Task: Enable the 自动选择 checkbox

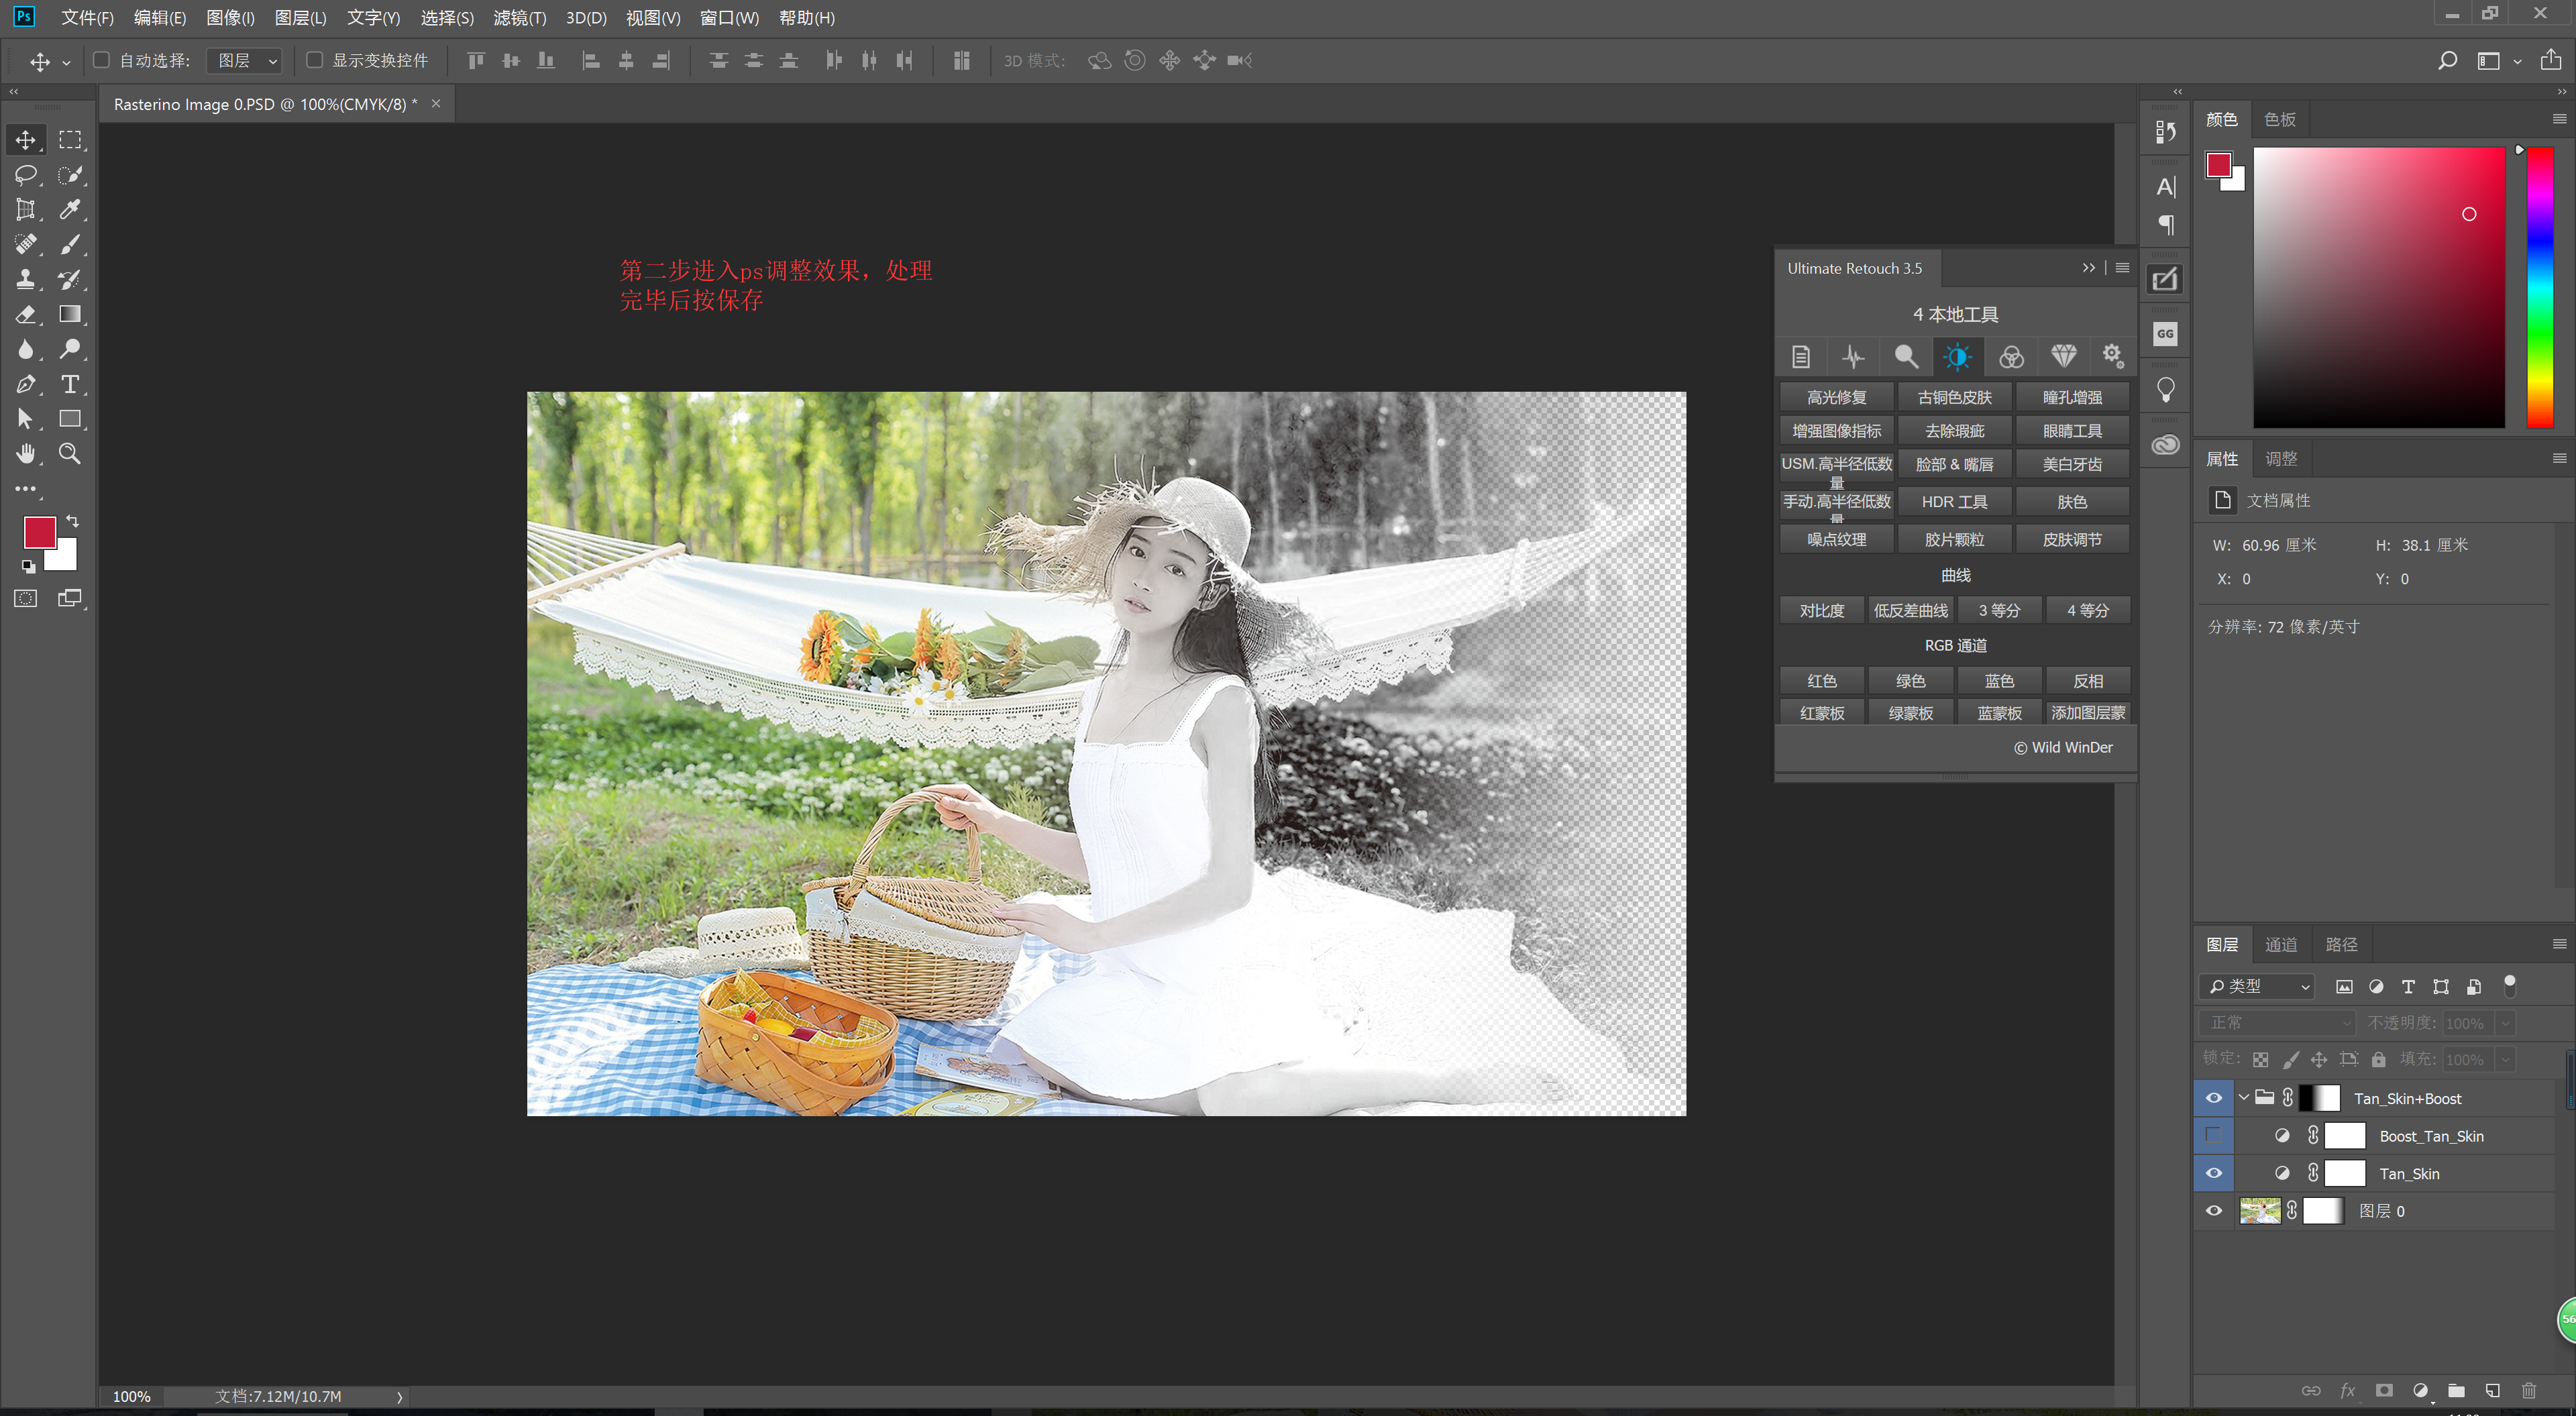Action: coord(101,60)
